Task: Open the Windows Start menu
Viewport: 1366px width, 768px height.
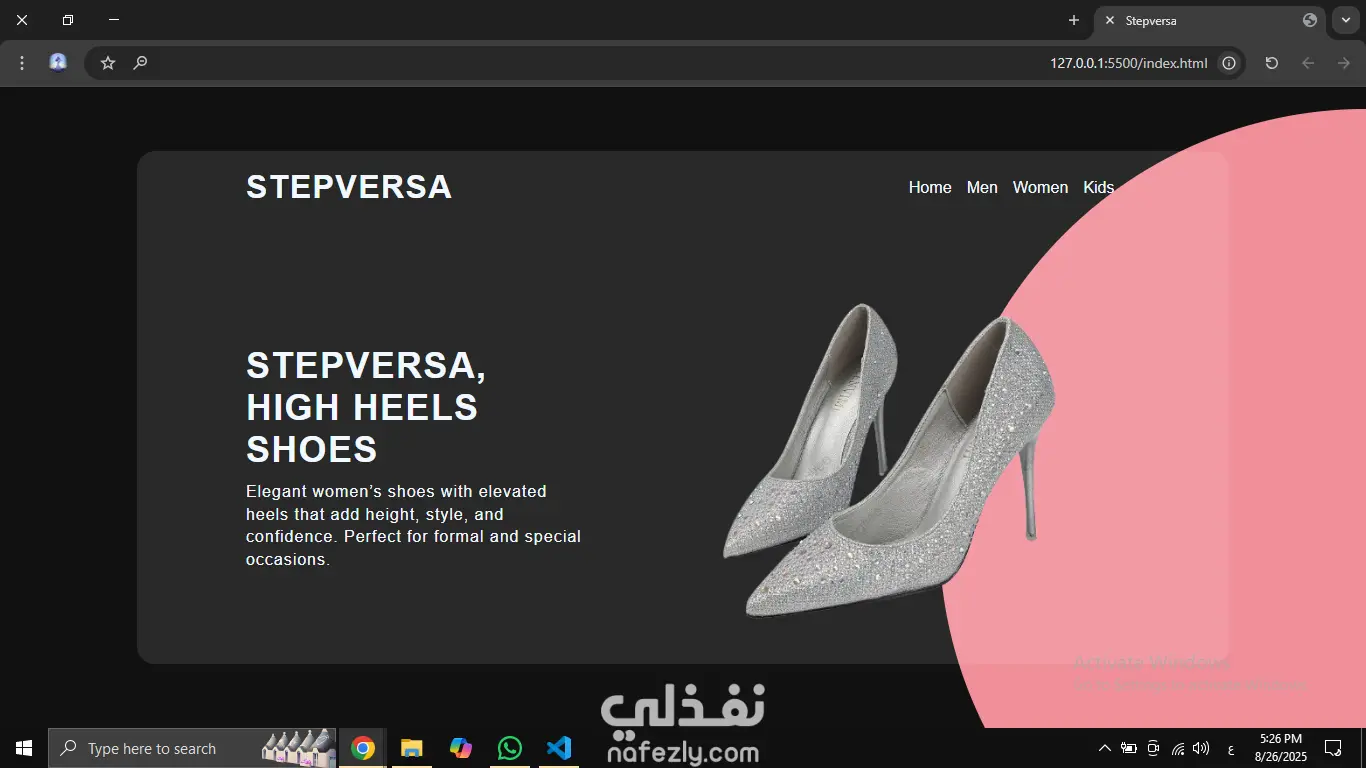Action: (x=24, y=748)
